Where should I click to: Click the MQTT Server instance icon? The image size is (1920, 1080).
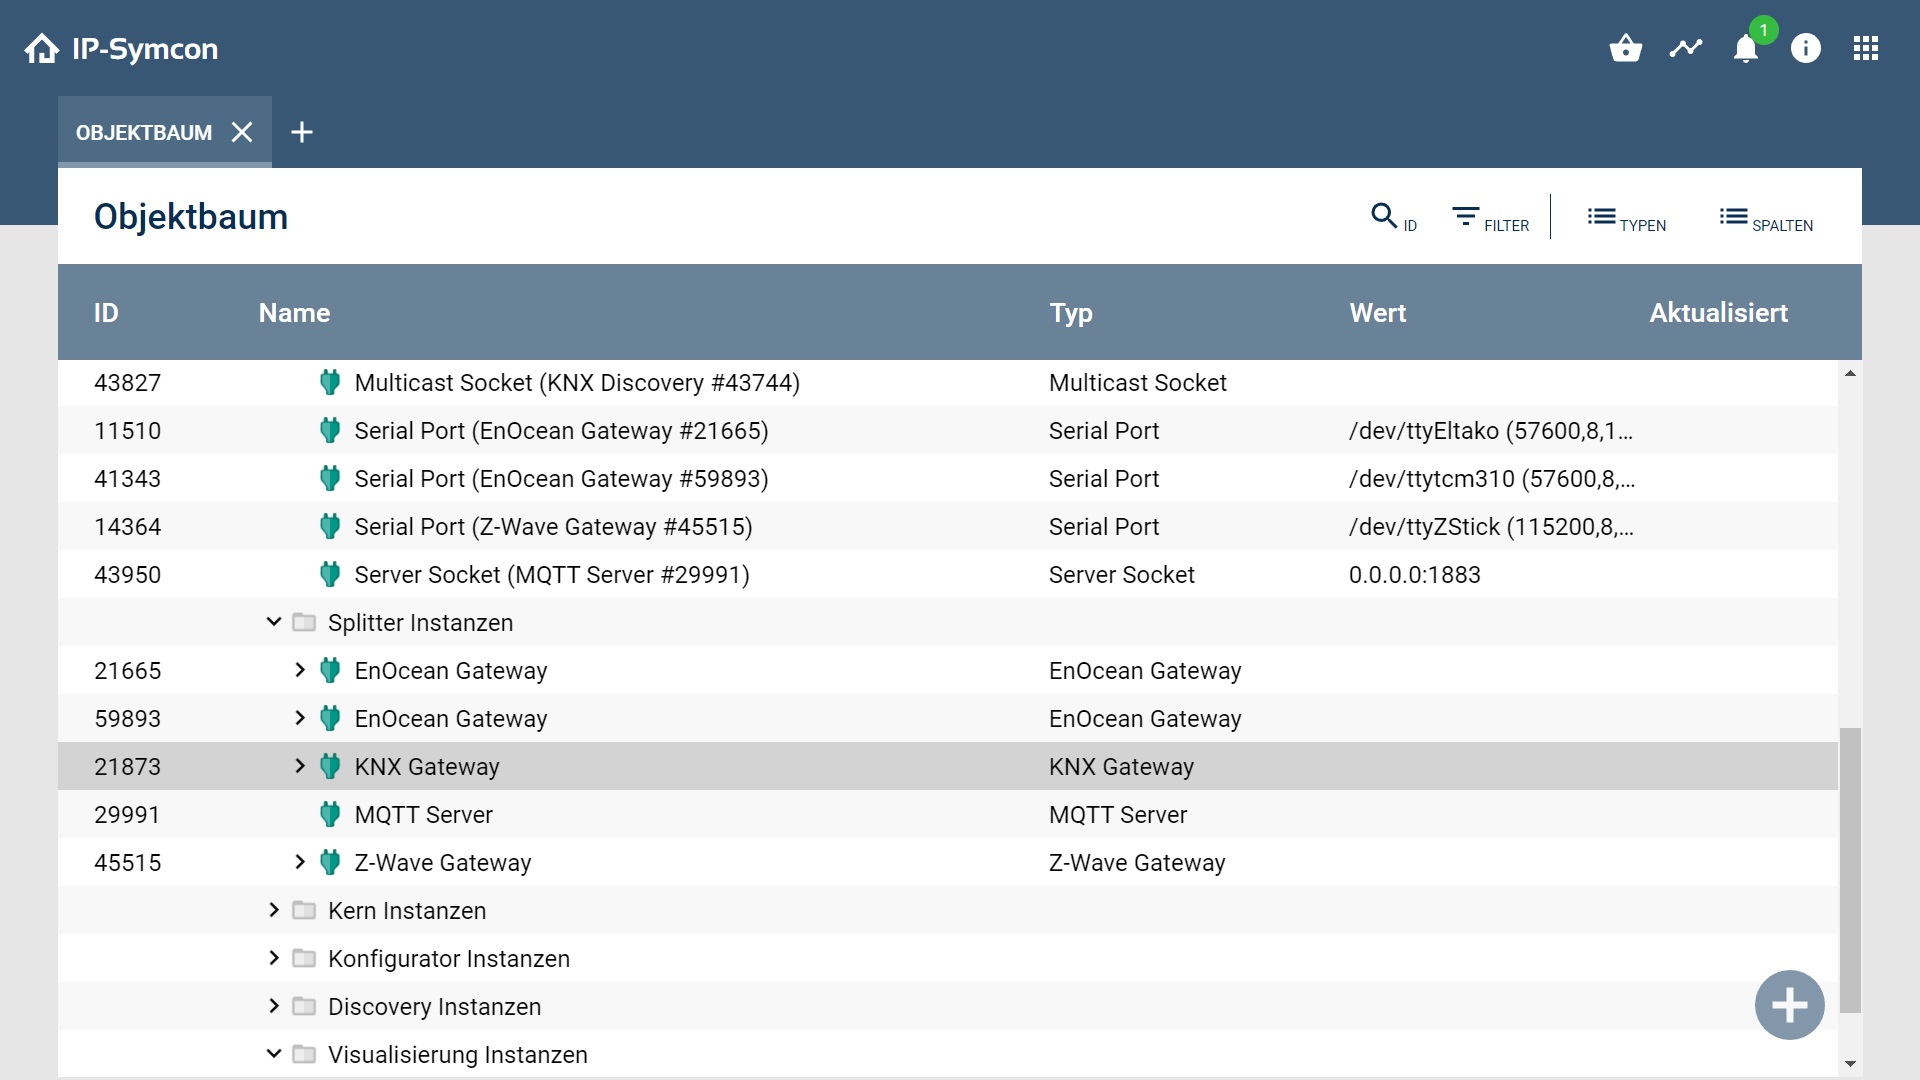(x=330, y=814)
